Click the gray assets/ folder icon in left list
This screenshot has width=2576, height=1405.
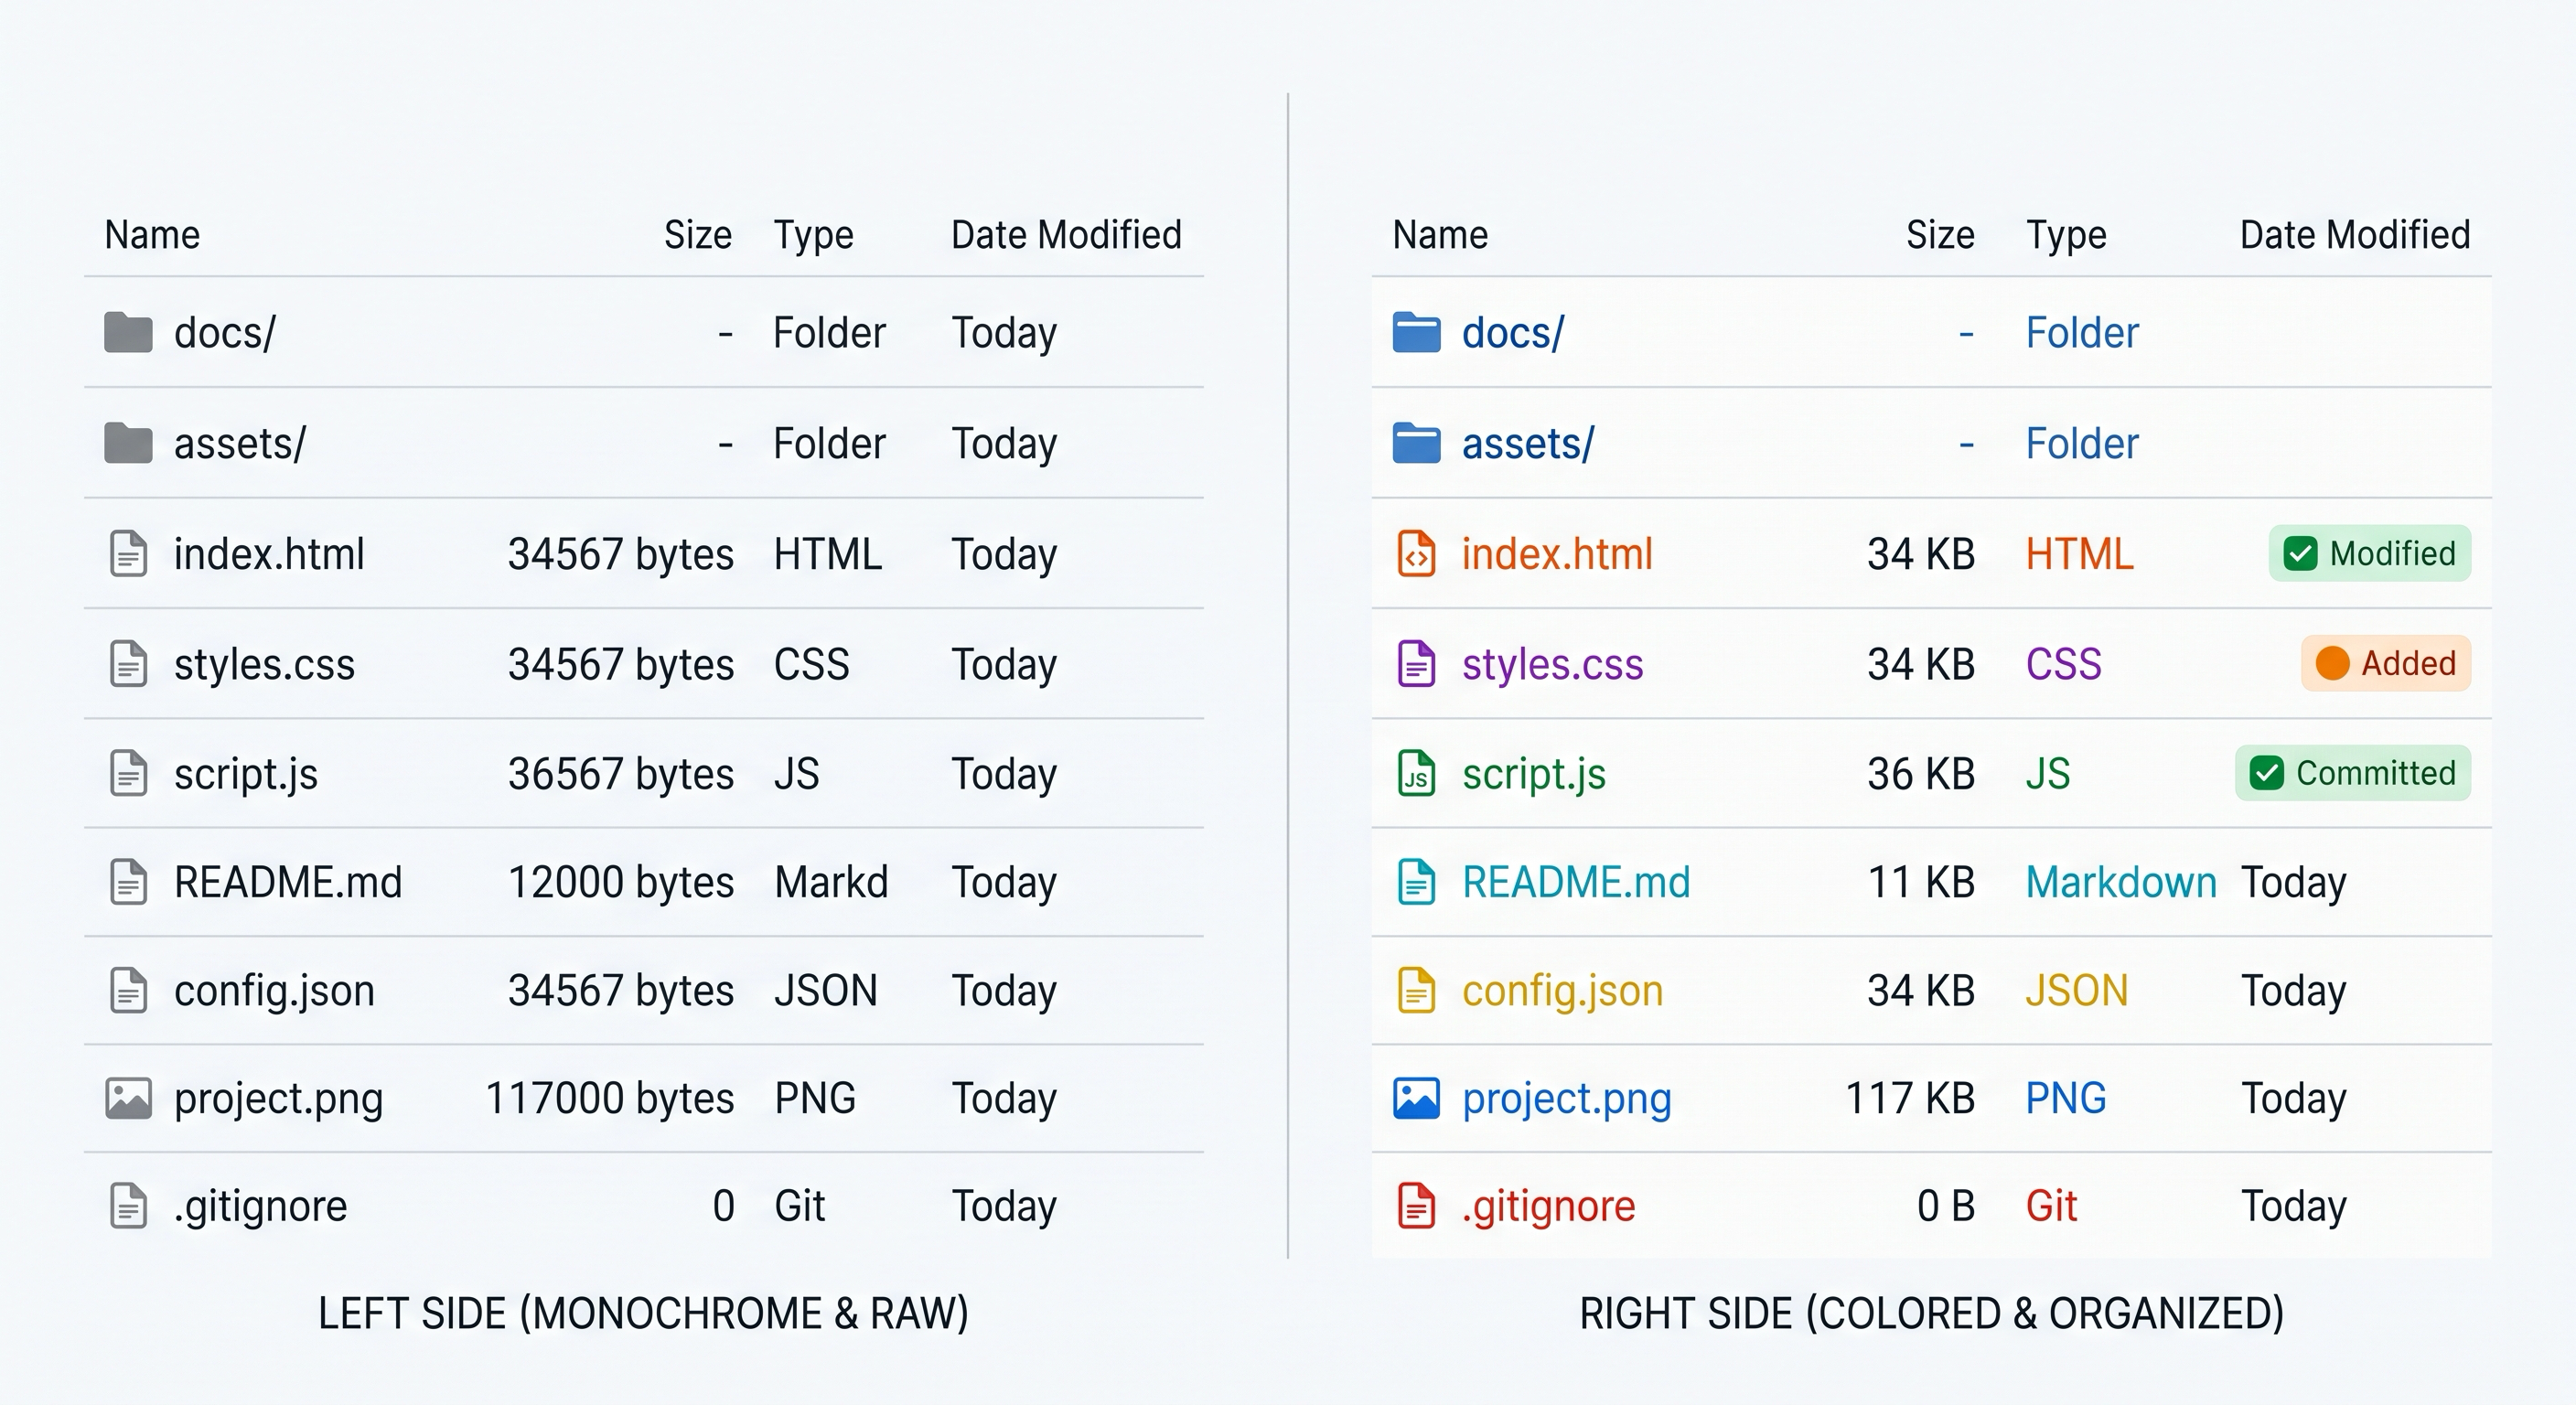128,443
